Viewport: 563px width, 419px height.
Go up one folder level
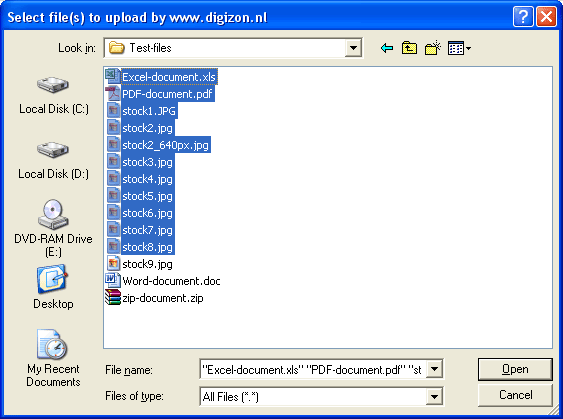(409, 48)
